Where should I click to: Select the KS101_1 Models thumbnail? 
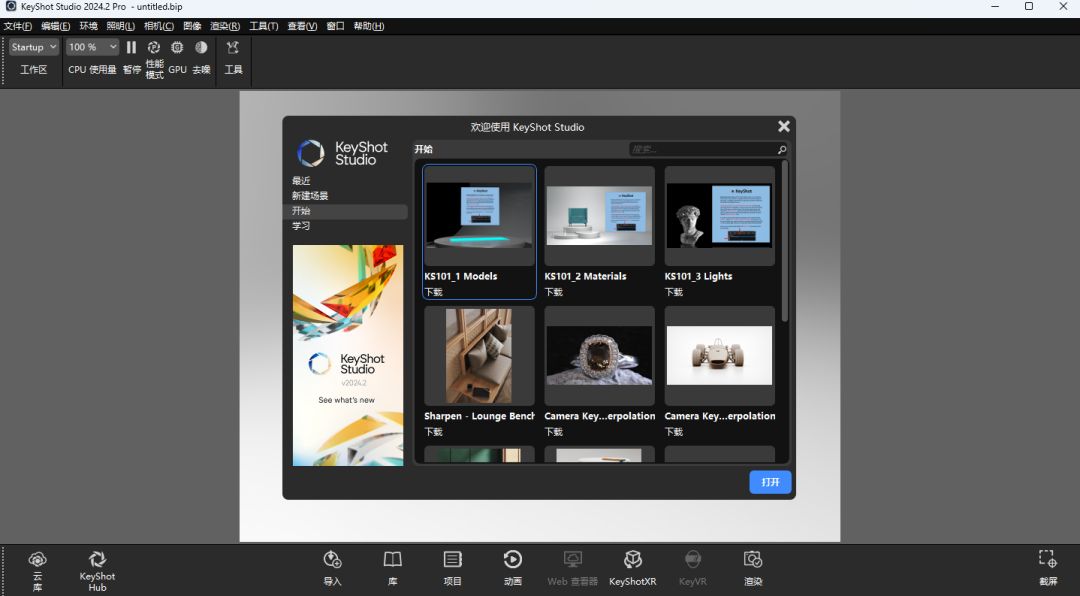click(479, 216)
